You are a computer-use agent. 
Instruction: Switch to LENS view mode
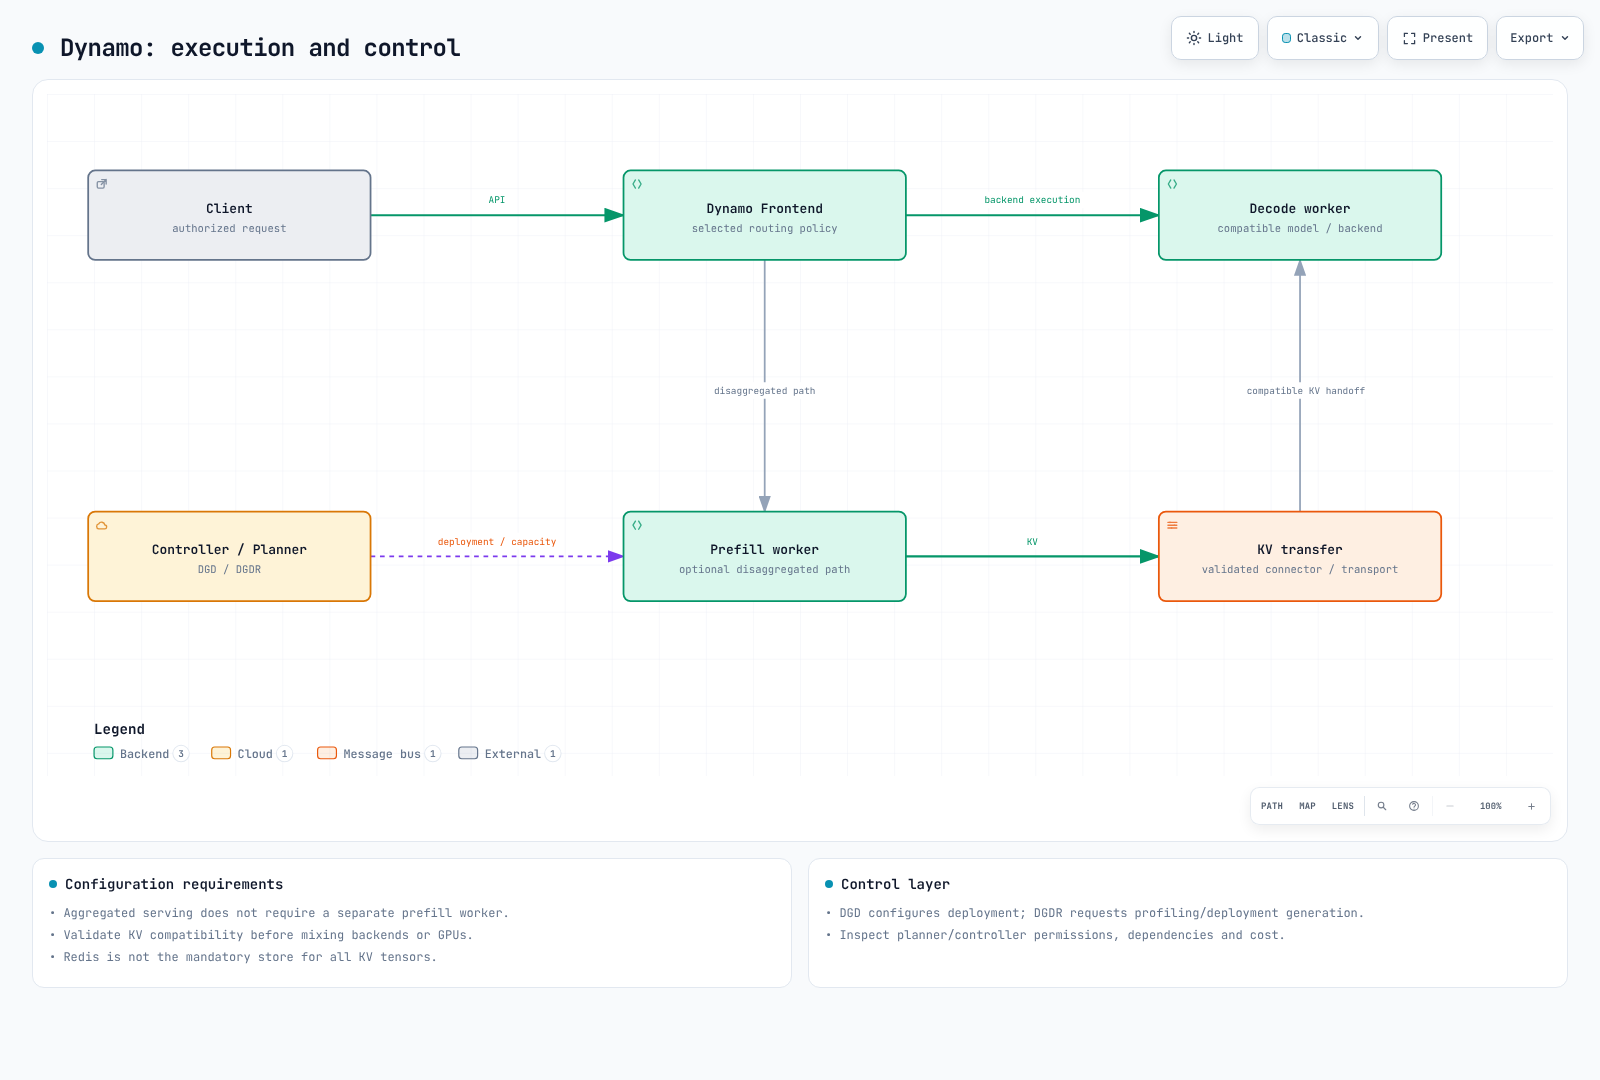tap(1342, 806)
